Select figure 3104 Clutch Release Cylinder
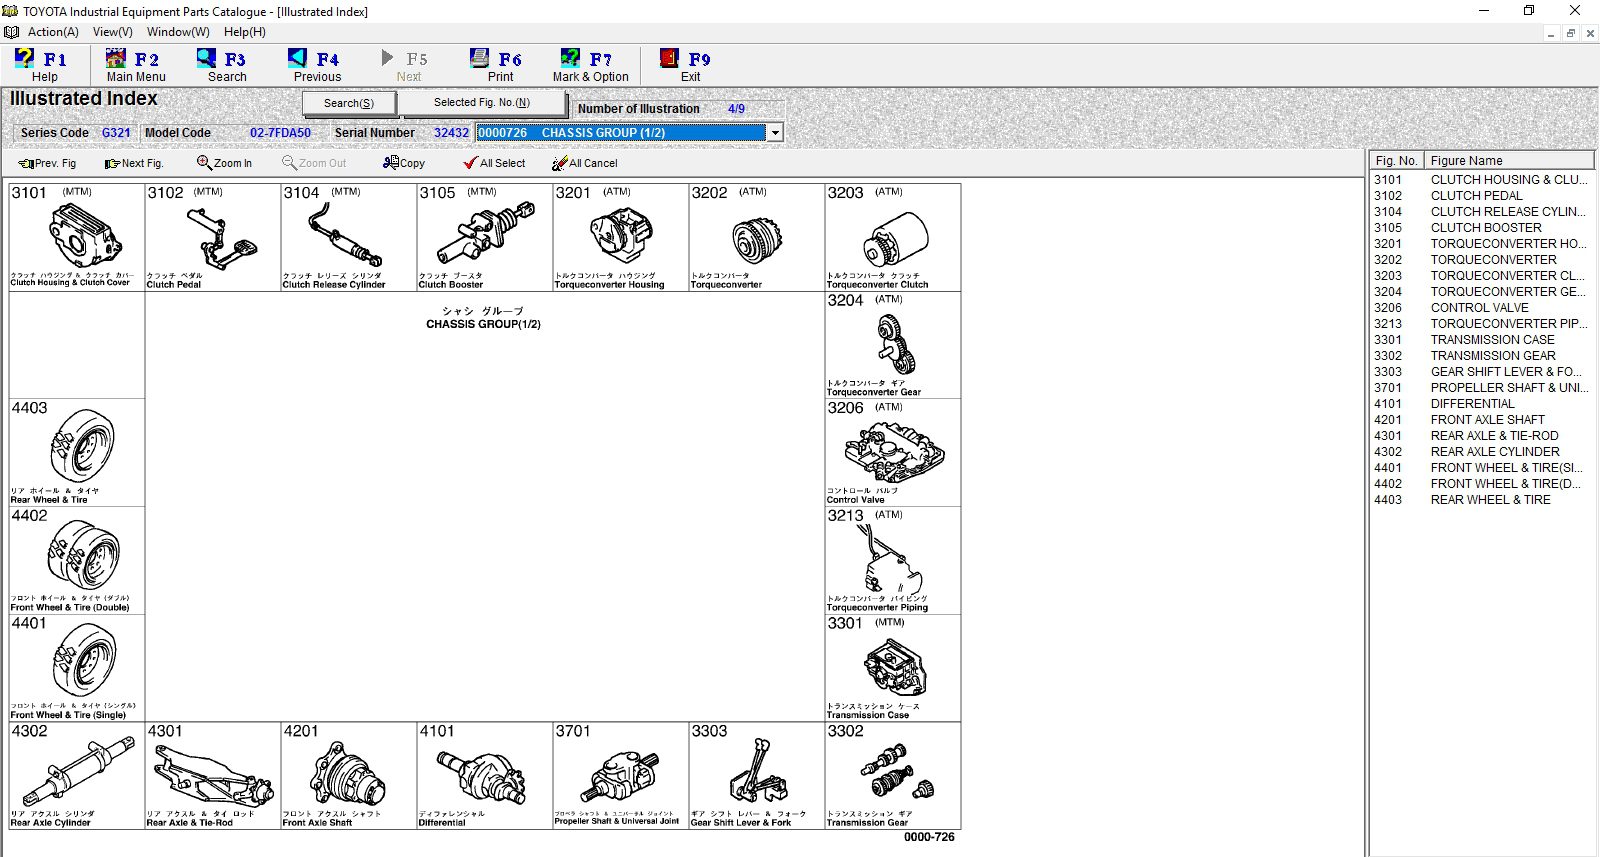 [349, 237]
